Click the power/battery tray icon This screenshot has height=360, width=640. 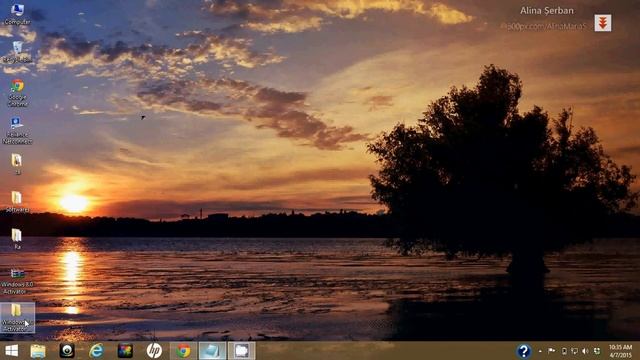pyautogui.click(x=564, y=351)
